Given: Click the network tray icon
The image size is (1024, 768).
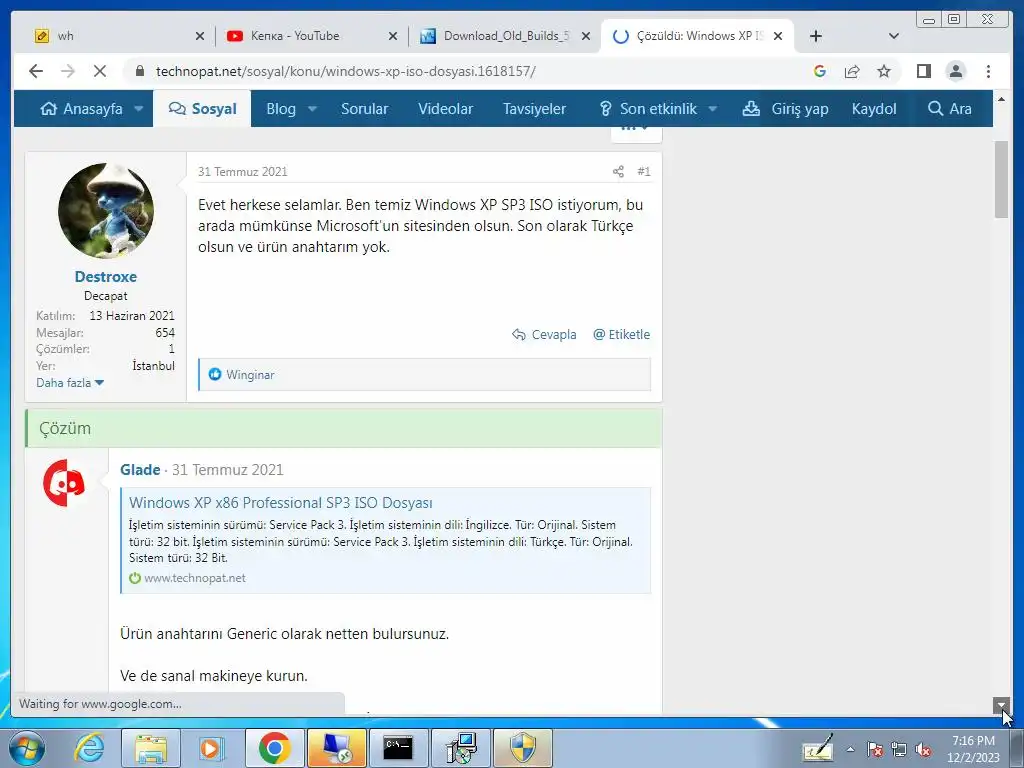Looking at the screenshot, I should point(899,750).
